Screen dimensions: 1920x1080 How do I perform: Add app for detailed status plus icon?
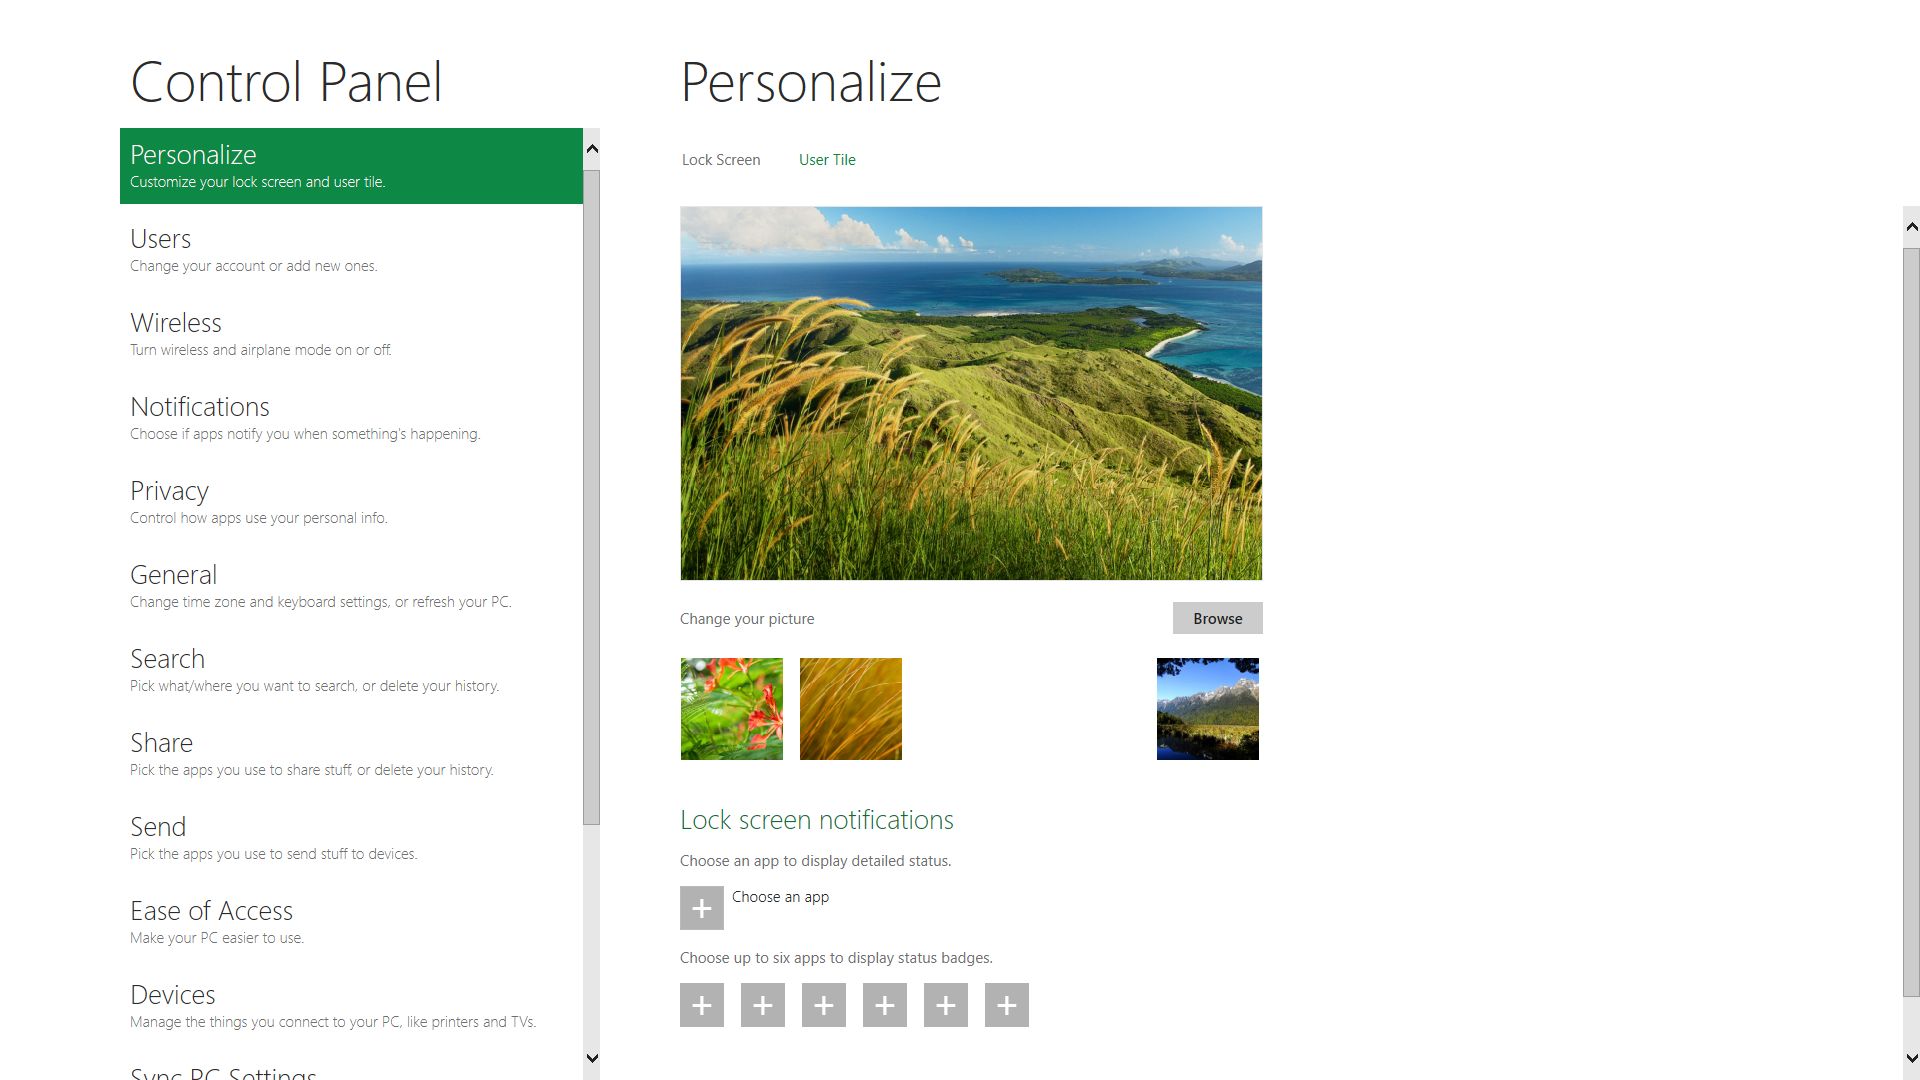click(702, 908)
